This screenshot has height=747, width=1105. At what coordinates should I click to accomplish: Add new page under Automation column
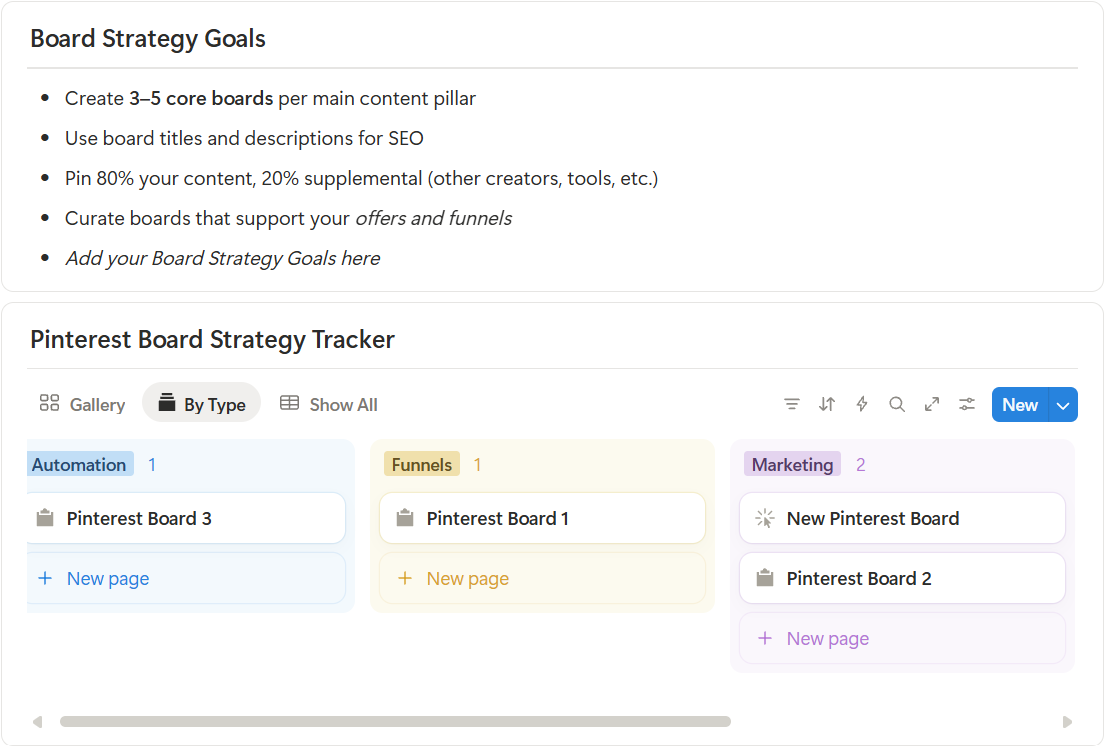pyautogui.click(x=107, y=579)
